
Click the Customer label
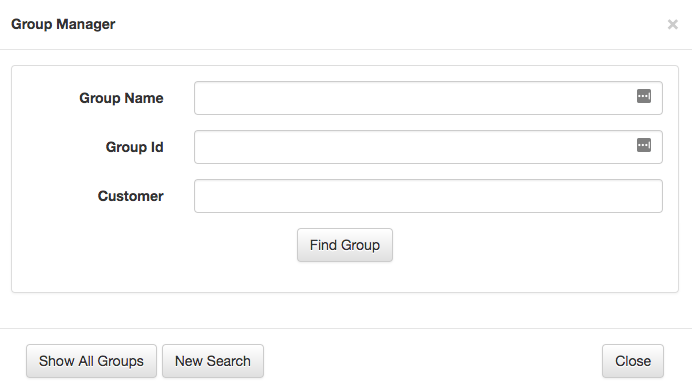[x=131, y=196]
